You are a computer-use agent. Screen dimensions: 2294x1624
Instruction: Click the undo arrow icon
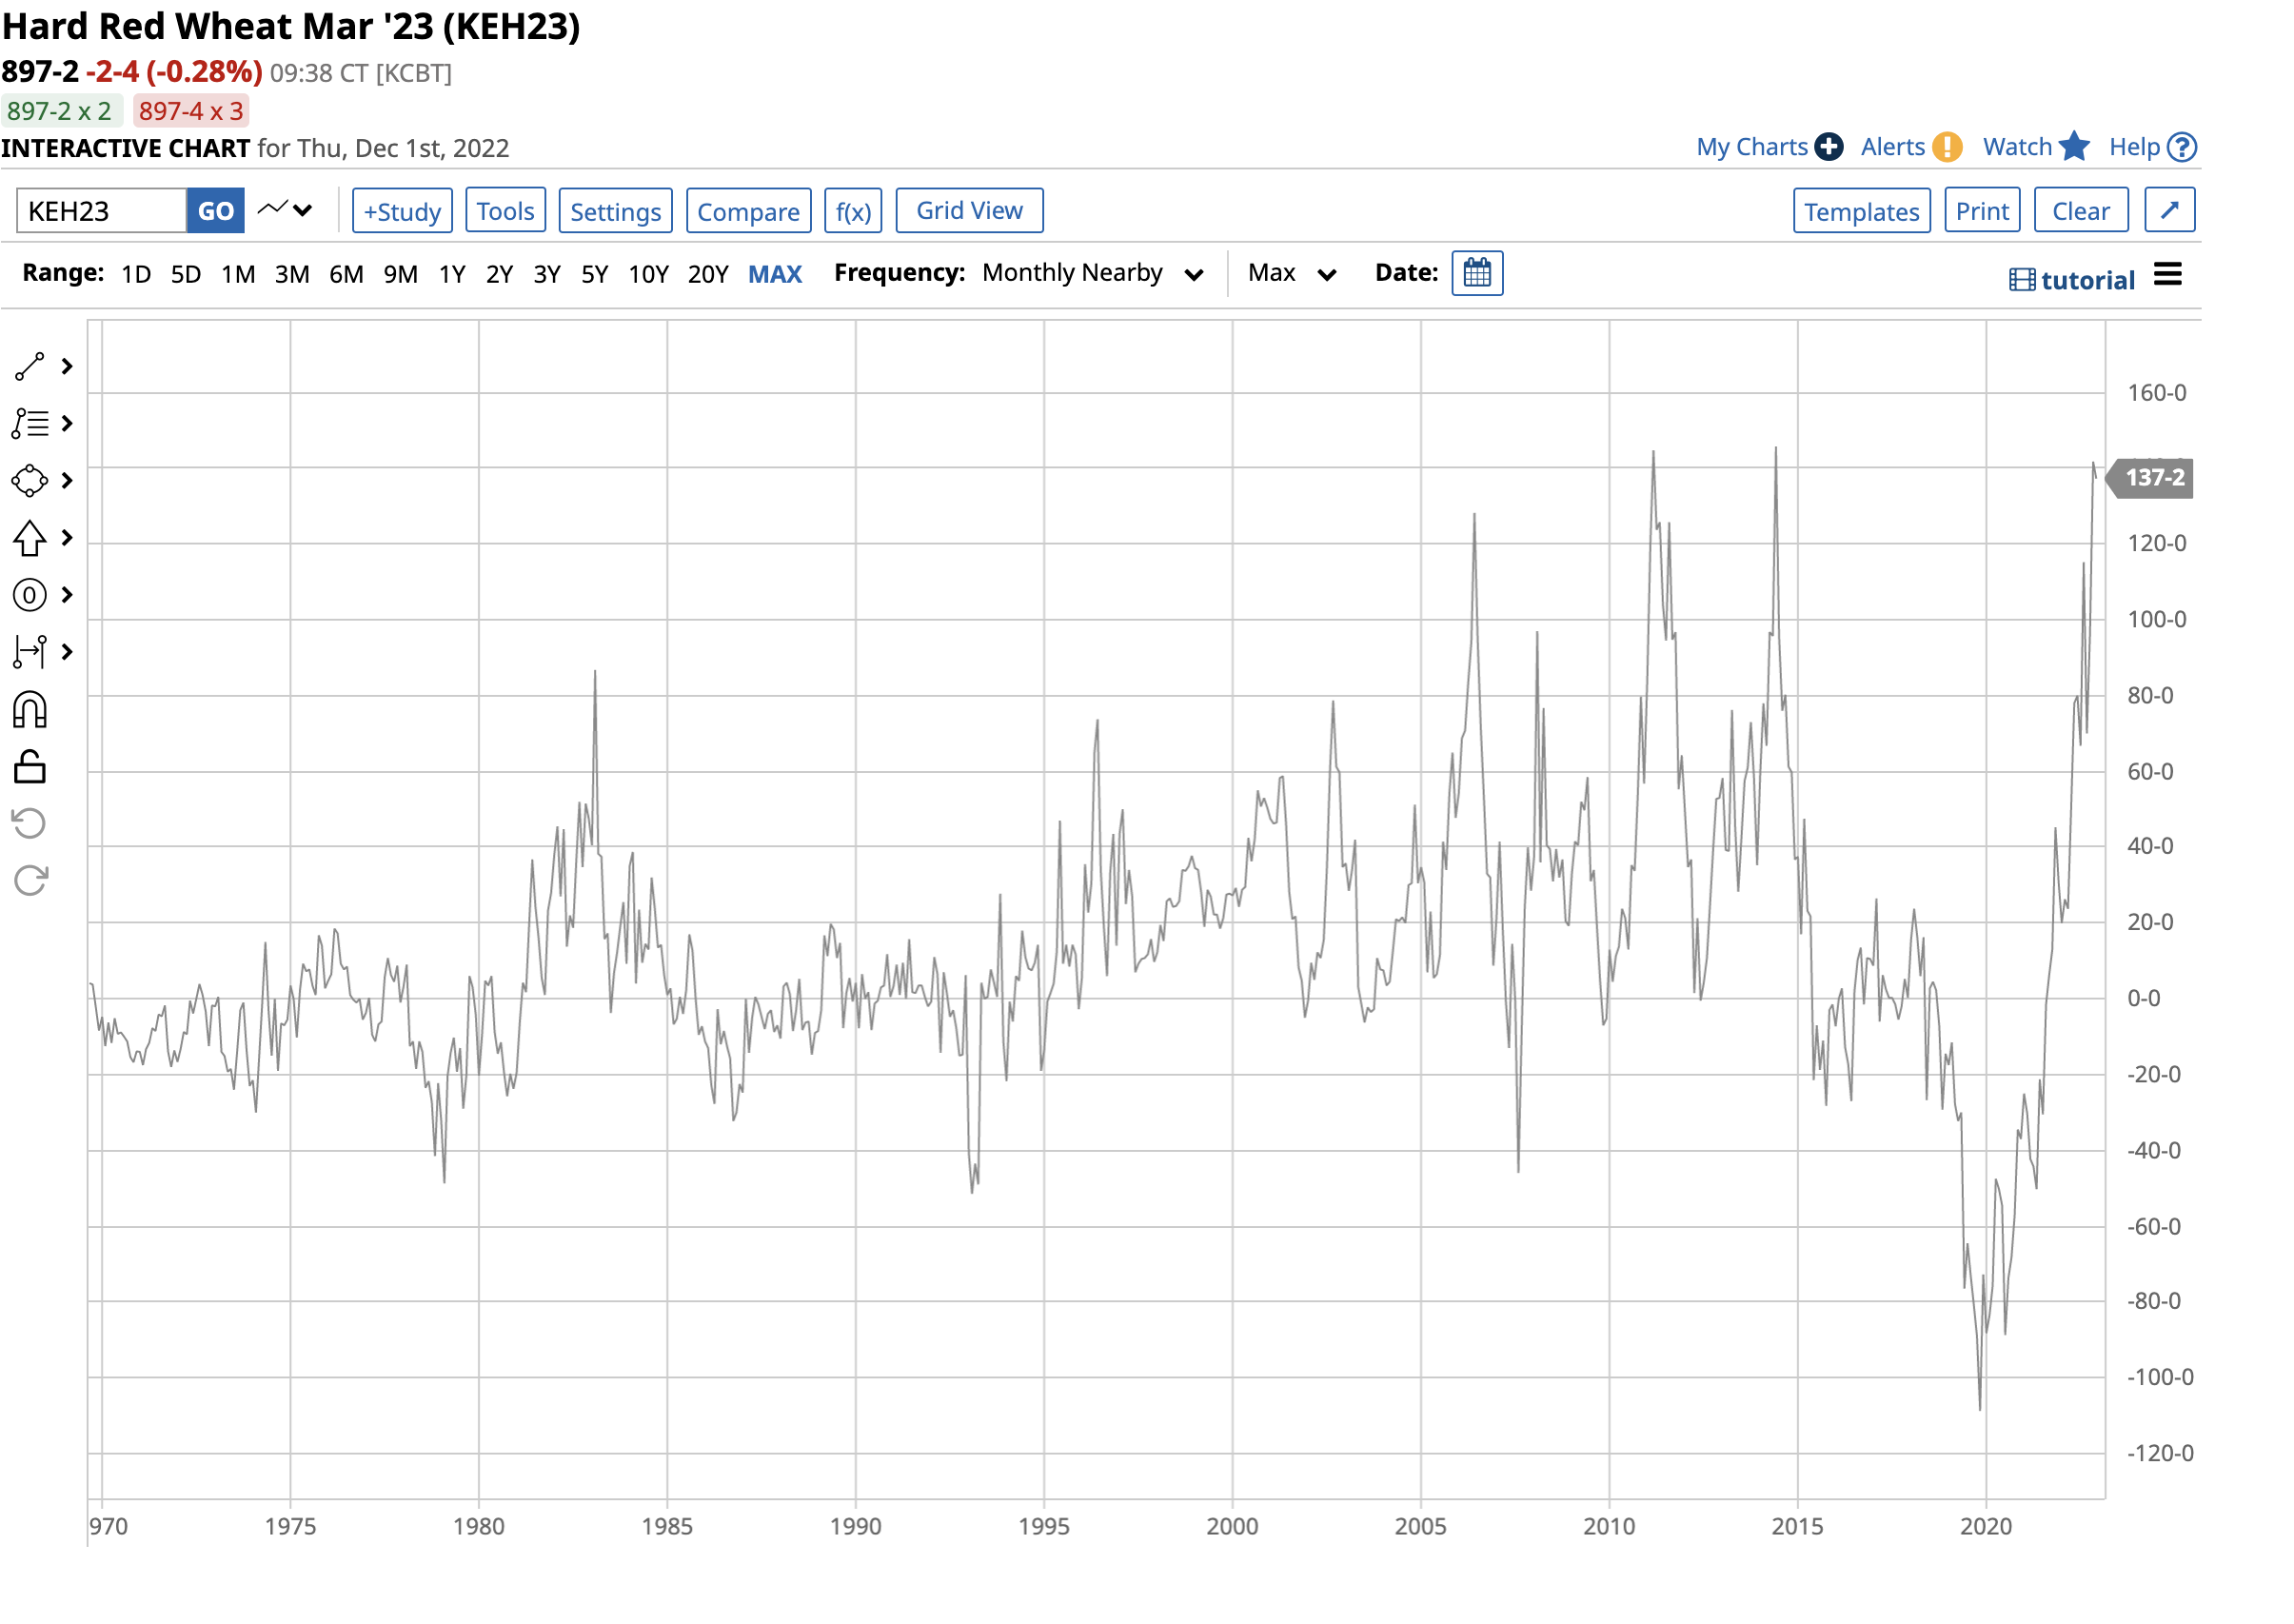[x=29, y=824]
